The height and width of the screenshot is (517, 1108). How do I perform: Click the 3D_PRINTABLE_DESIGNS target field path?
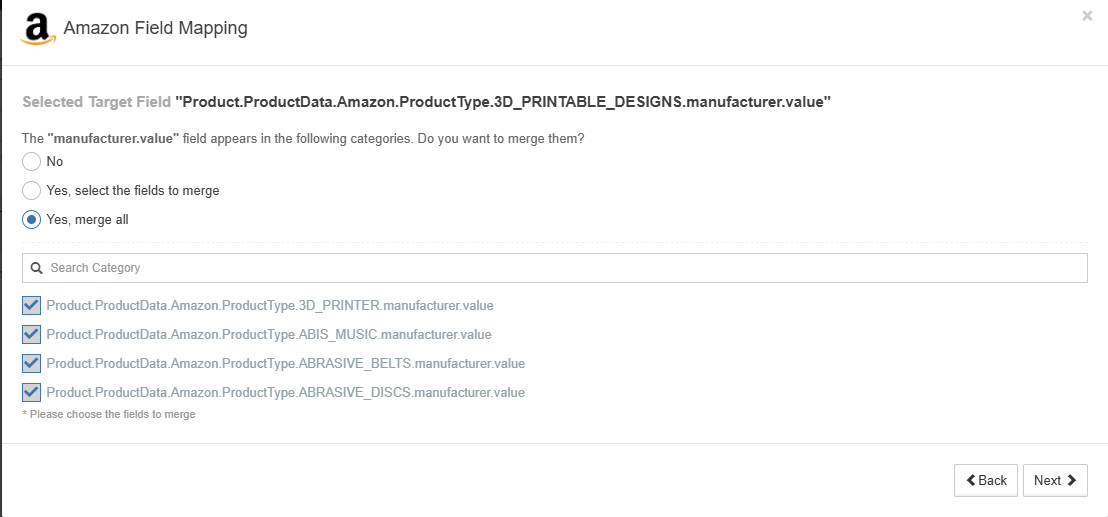pos(503,102)
